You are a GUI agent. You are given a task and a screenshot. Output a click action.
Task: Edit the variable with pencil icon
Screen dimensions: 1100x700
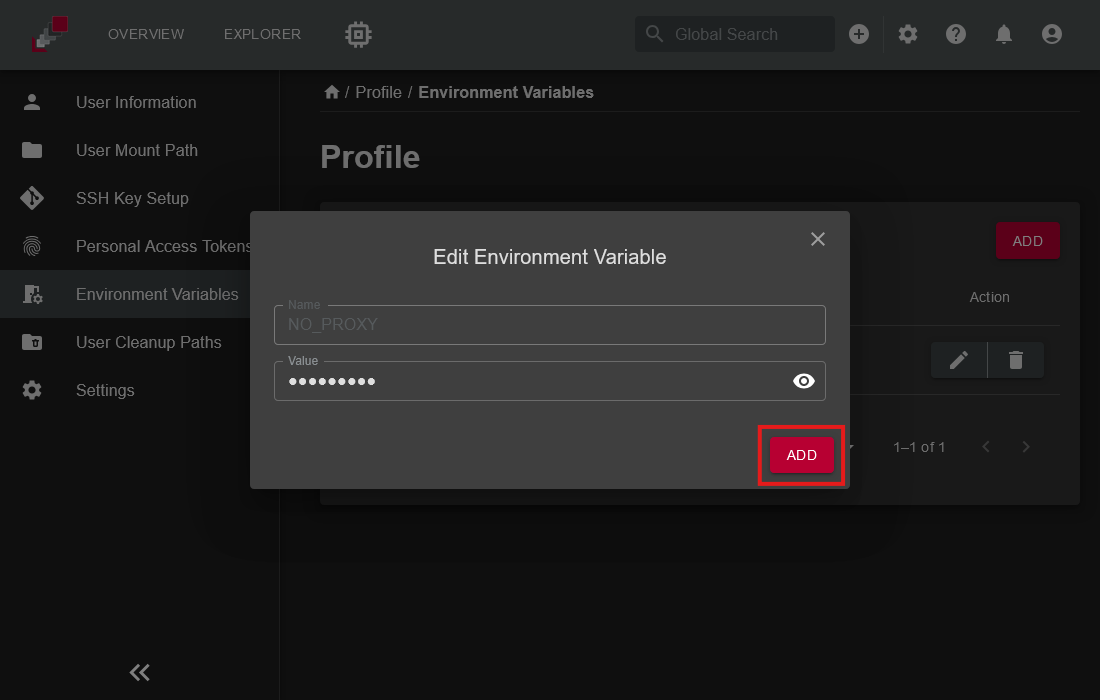point(959,361)
